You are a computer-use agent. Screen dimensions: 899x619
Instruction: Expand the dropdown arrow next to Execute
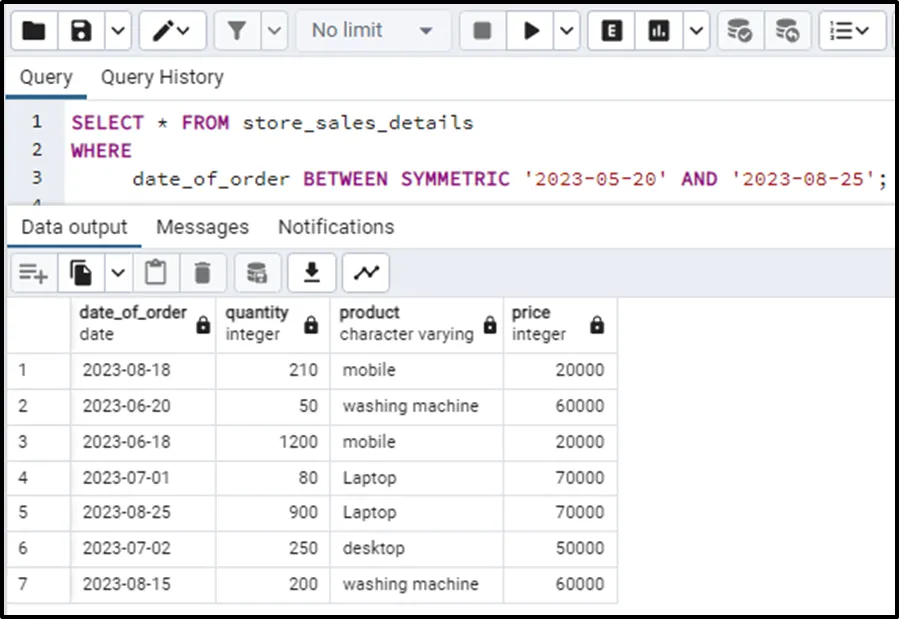(567, 31)
